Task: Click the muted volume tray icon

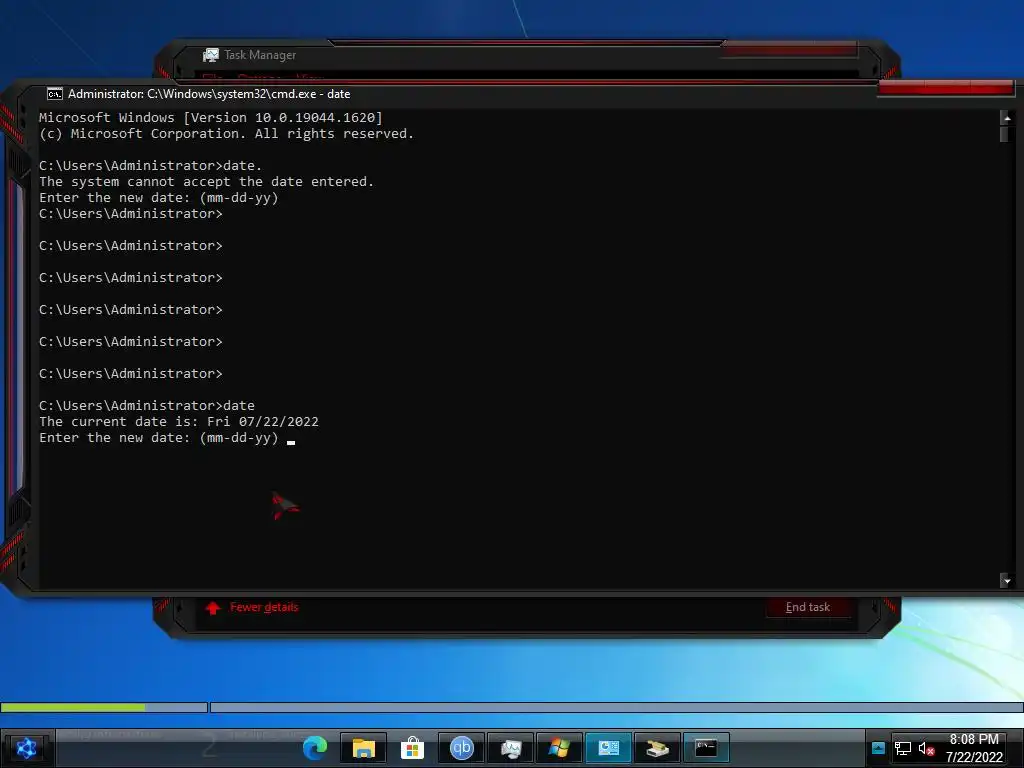Action: (x=926, y=748)
